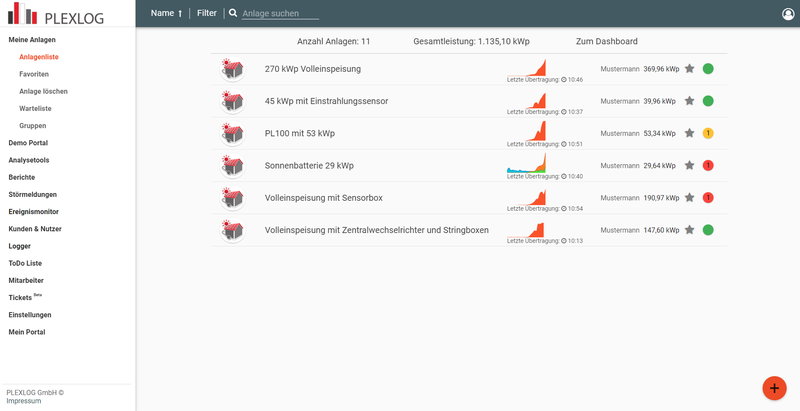Open red alert badge for Sonnenbatterie 29 kWp

point(708,165)
